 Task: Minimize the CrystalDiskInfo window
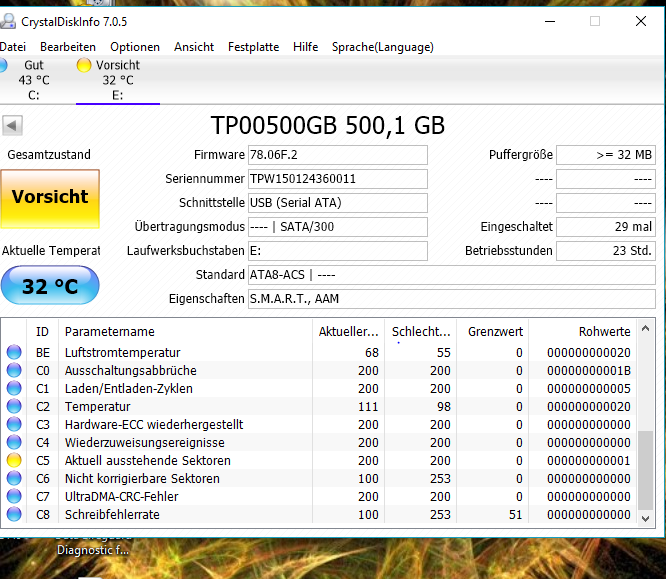[550, 21]
